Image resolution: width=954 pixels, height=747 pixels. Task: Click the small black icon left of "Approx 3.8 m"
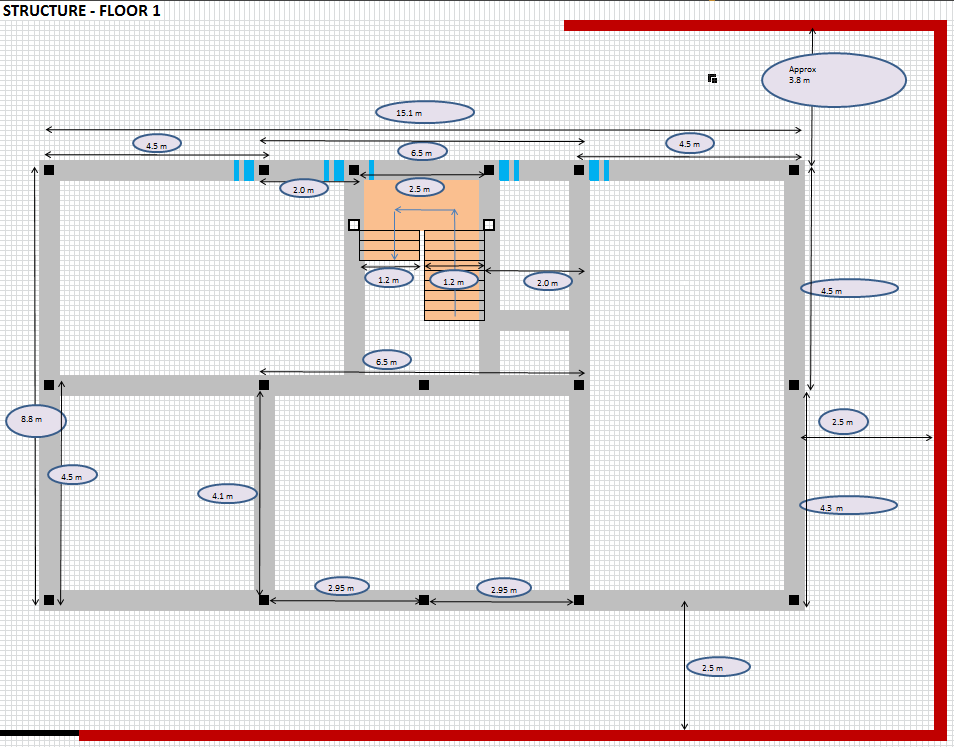(x=712, y=78)
